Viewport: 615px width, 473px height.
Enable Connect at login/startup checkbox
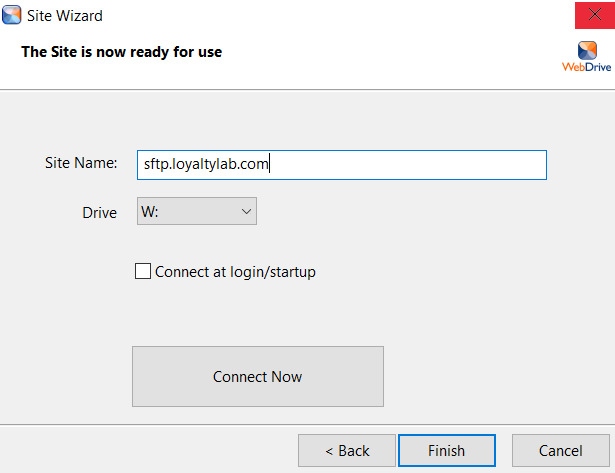click(x=143, y=271)
